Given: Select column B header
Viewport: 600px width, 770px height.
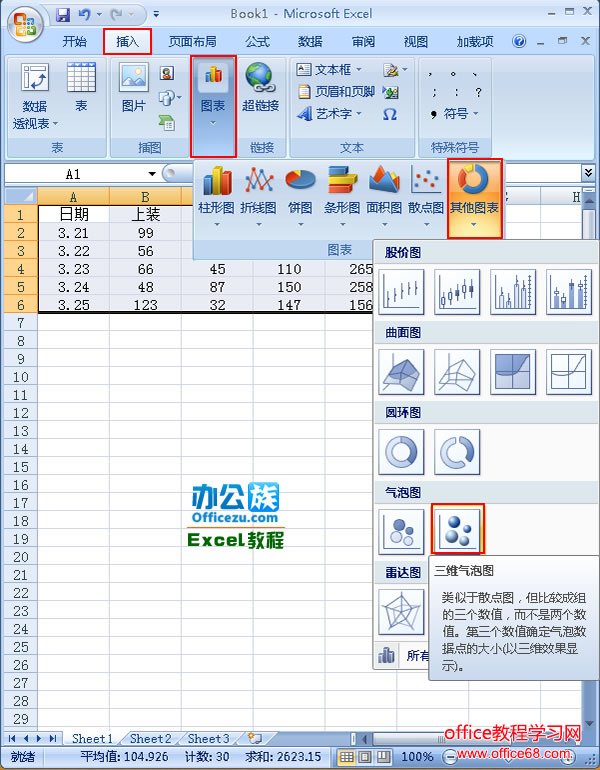Looking at the screenshot, I should pos(145,196).
